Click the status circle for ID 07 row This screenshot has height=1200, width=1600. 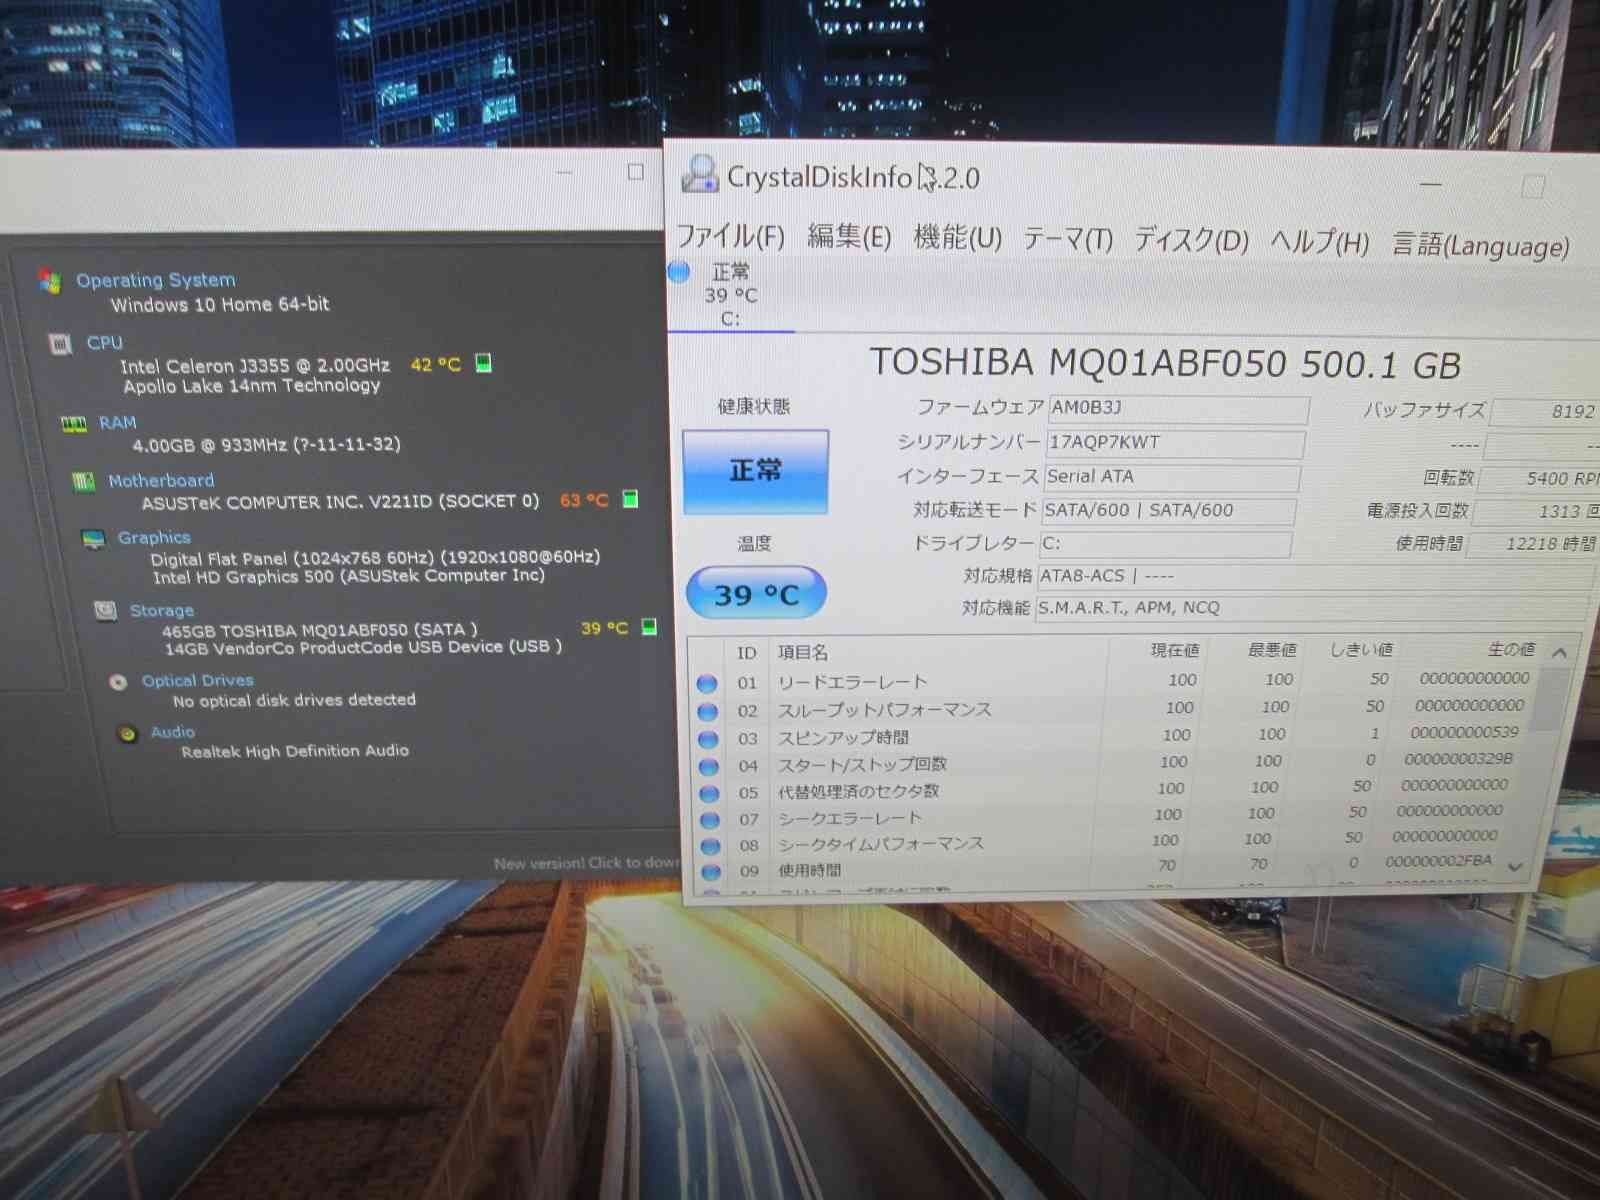point(710,820)
